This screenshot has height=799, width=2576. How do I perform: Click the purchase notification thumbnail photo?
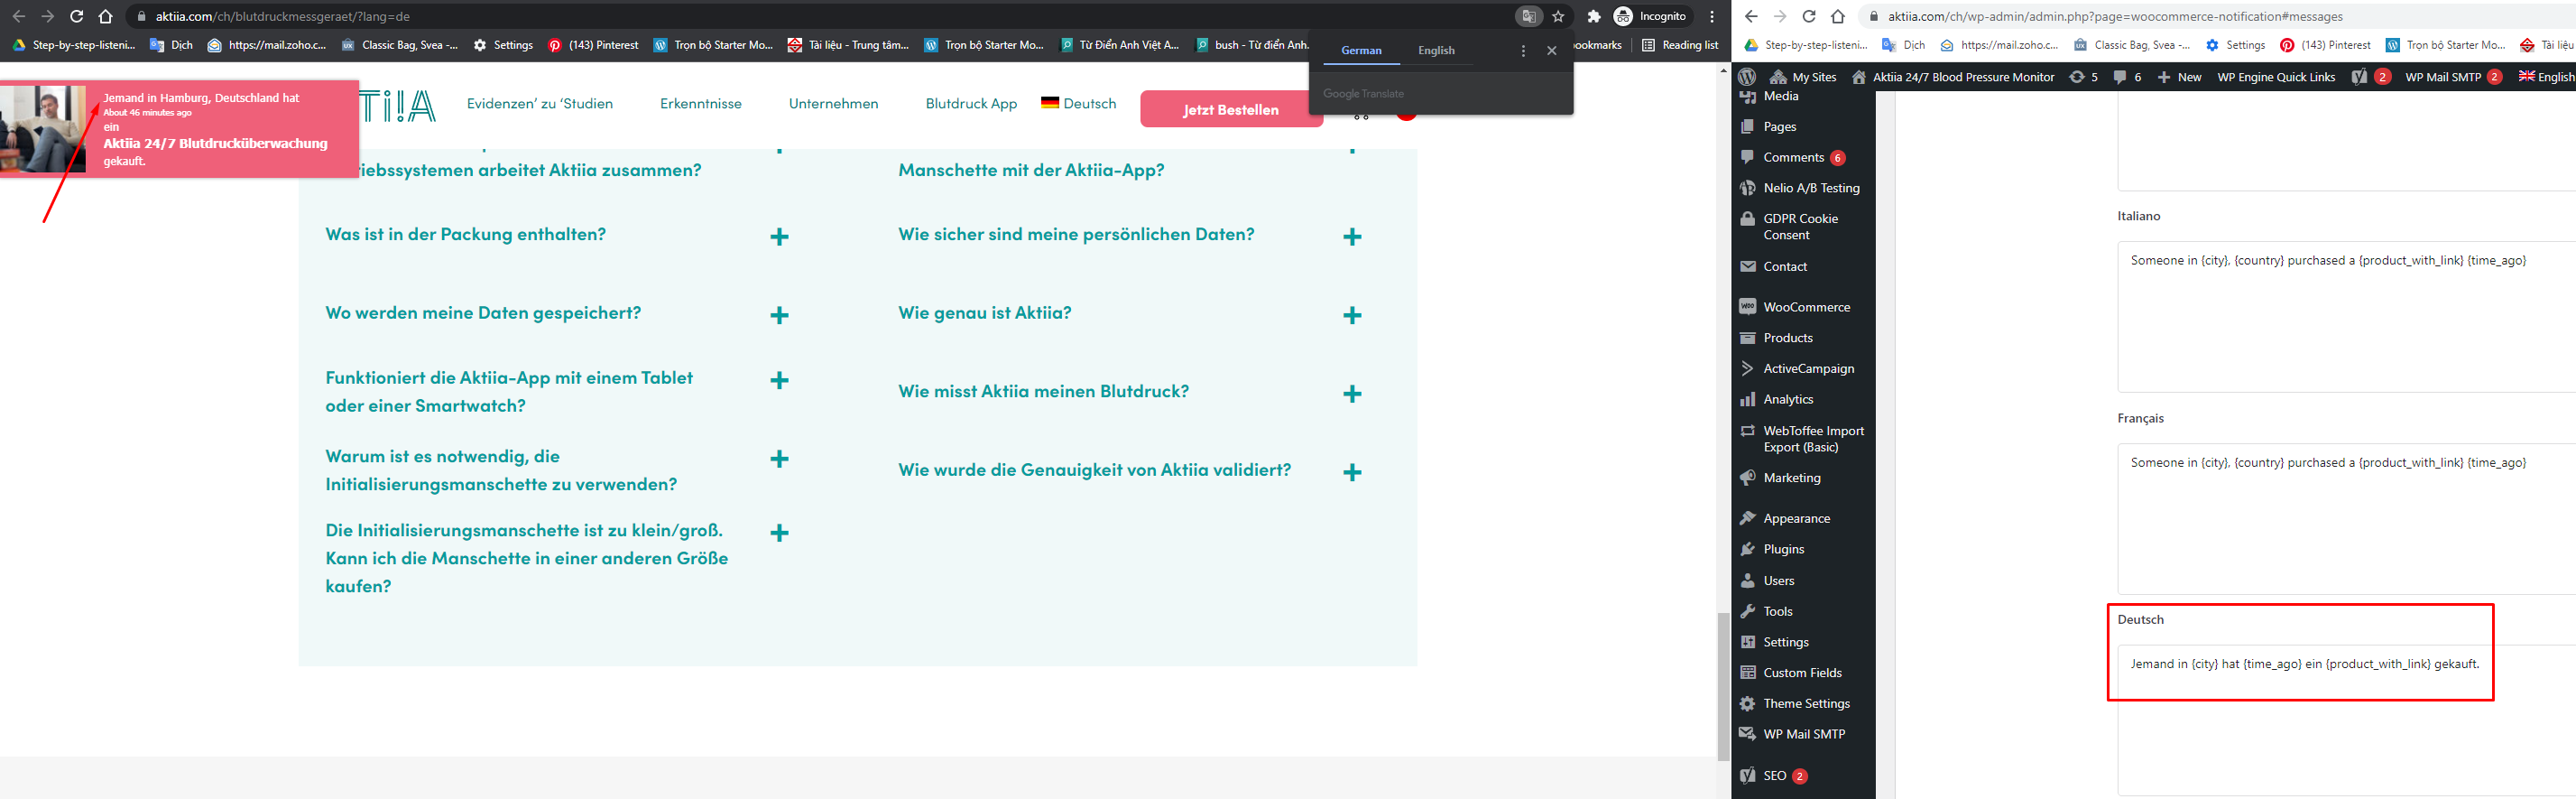43,129
